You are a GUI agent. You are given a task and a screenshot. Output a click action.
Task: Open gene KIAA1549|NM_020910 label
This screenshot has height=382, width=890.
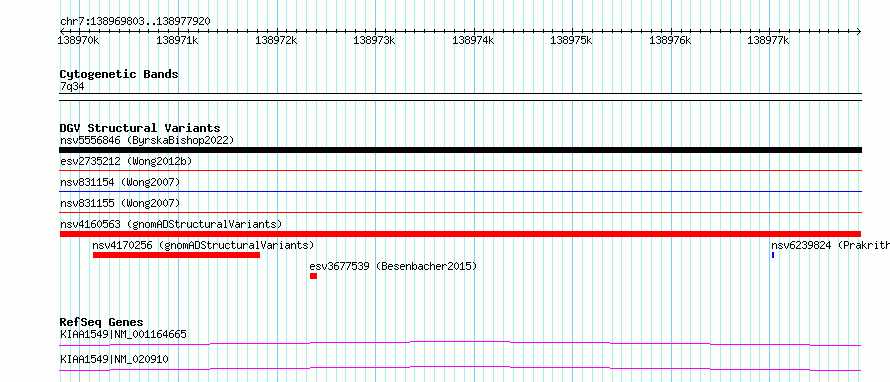point(114,359)
